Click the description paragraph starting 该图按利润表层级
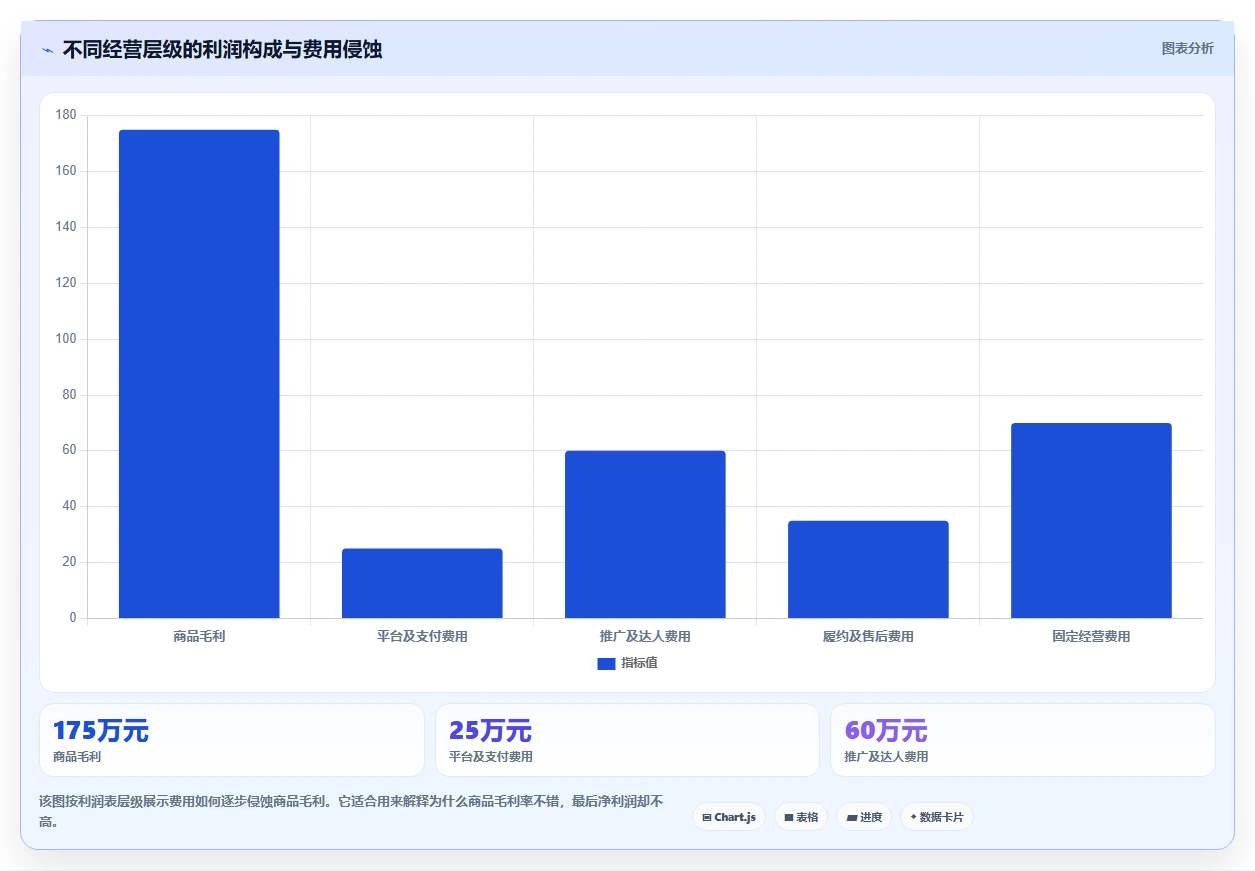The width and height of the screenshot is (1255, 871). 351,811
